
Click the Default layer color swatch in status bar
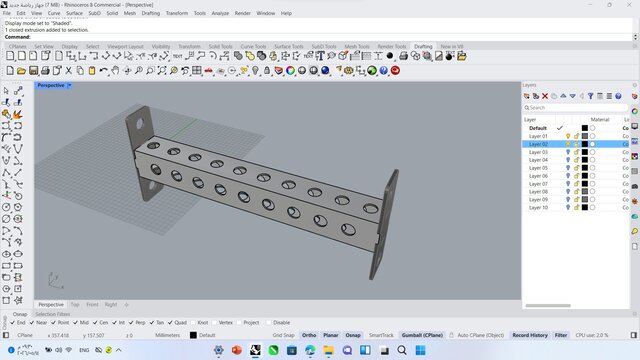pyautogui.click(x=193, y=335)
